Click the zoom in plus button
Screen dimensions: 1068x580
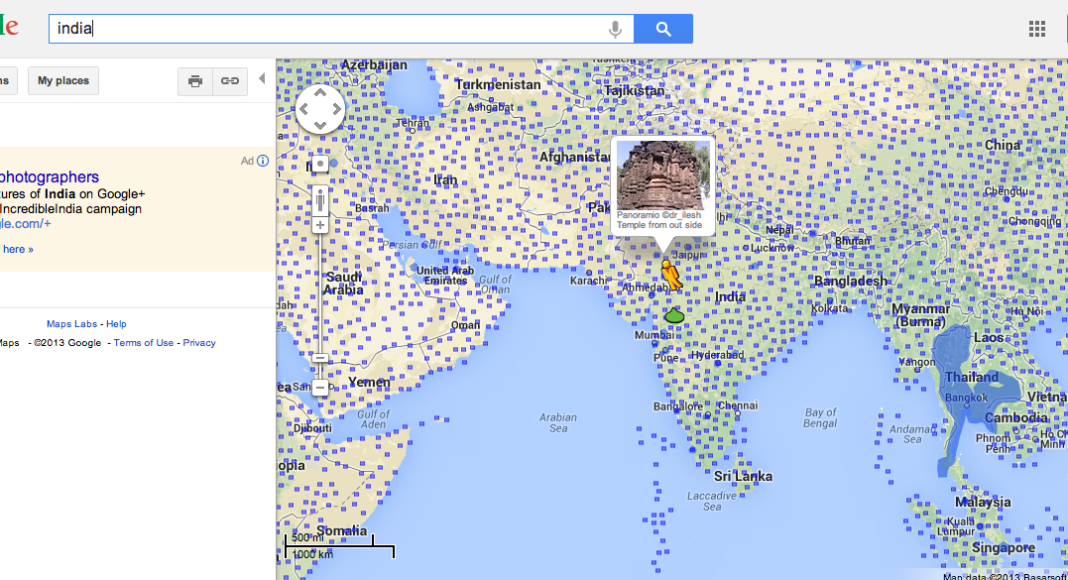click(320, 225)
